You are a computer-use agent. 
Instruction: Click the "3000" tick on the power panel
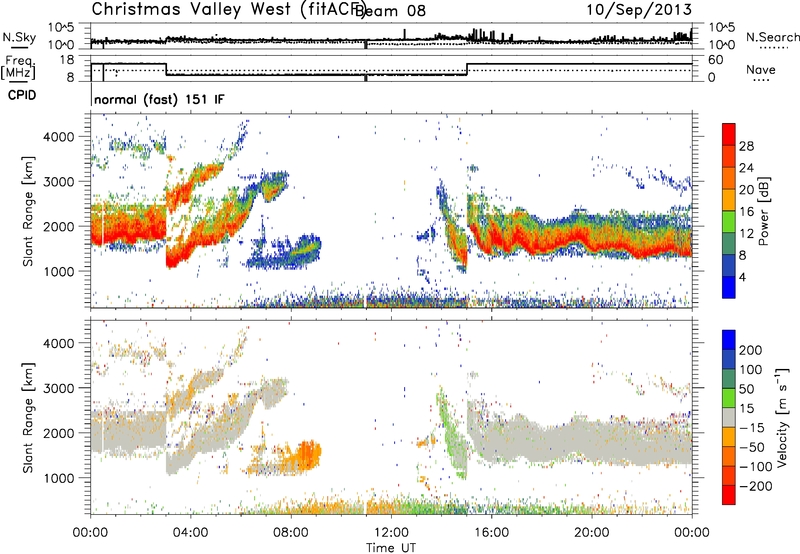58,182
